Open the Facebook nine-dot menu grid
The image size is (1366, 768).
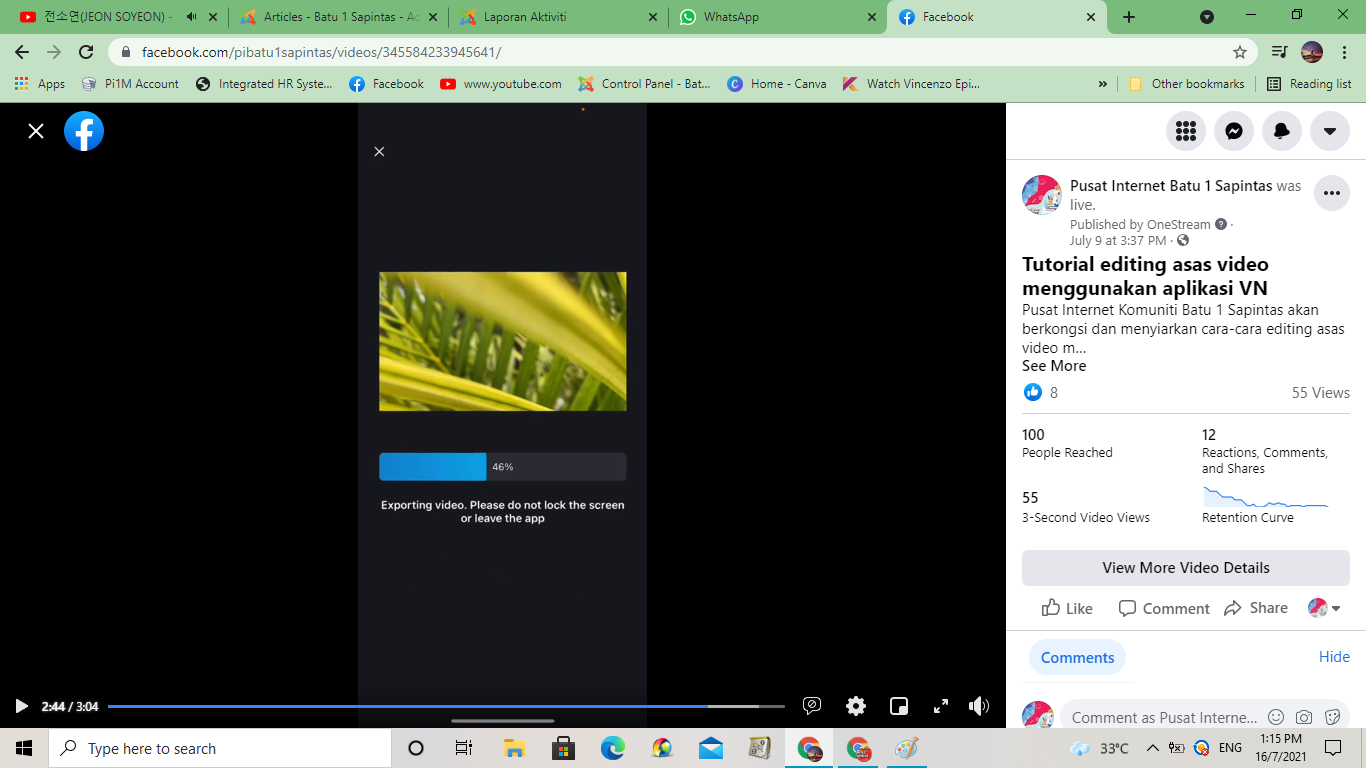1186,131
